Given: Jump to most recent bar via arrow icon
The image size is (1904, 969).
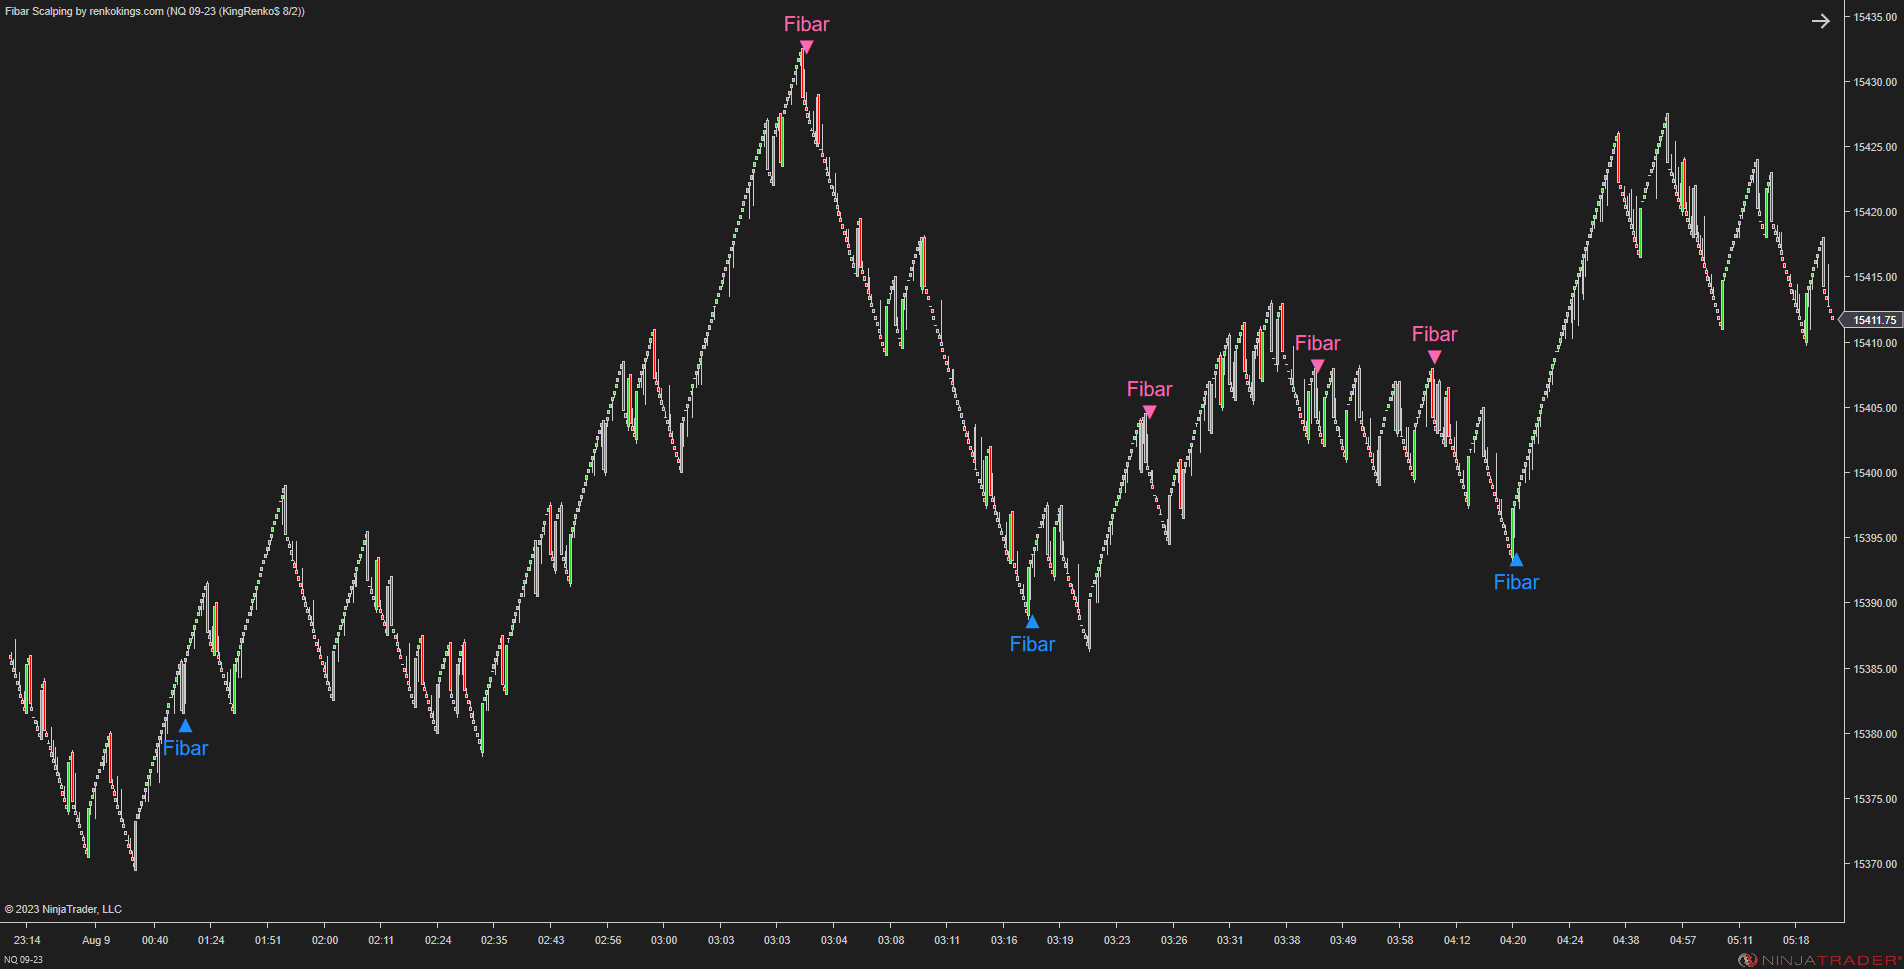Looking at the screenshot, I should pyautogui.click(x=1820, y=20).
